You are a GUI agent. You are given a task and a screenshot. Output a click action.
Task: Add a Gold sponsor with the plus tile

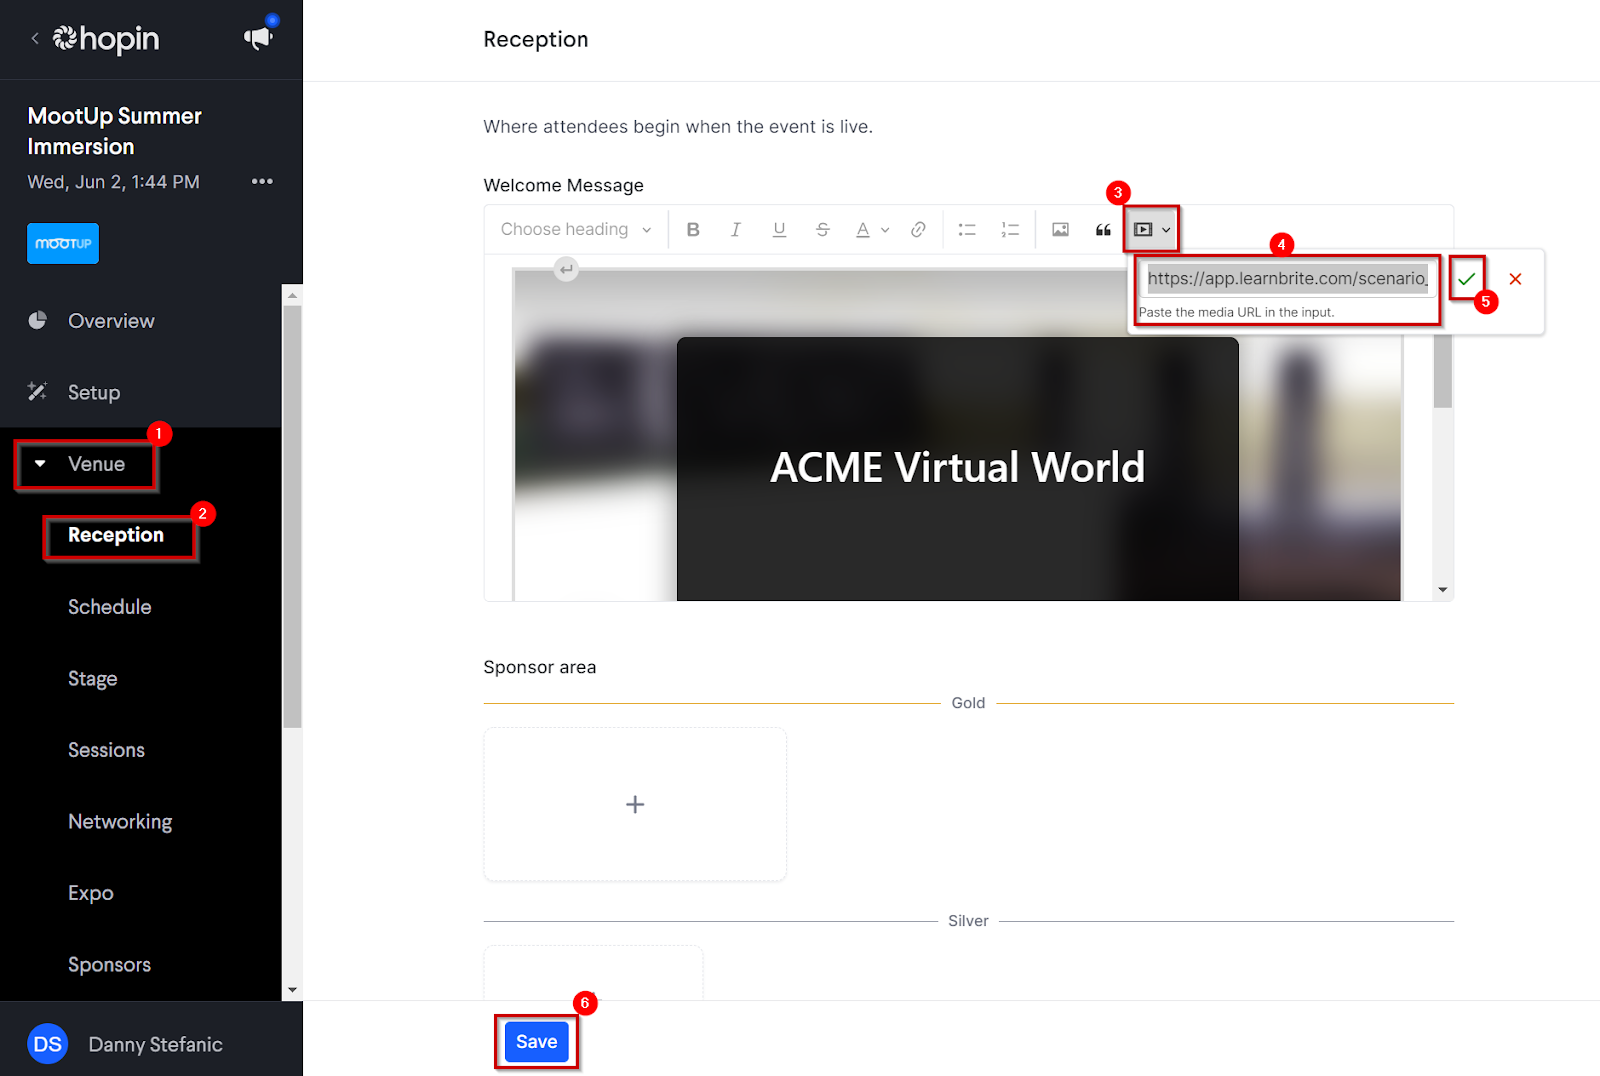tap(635, 804)
